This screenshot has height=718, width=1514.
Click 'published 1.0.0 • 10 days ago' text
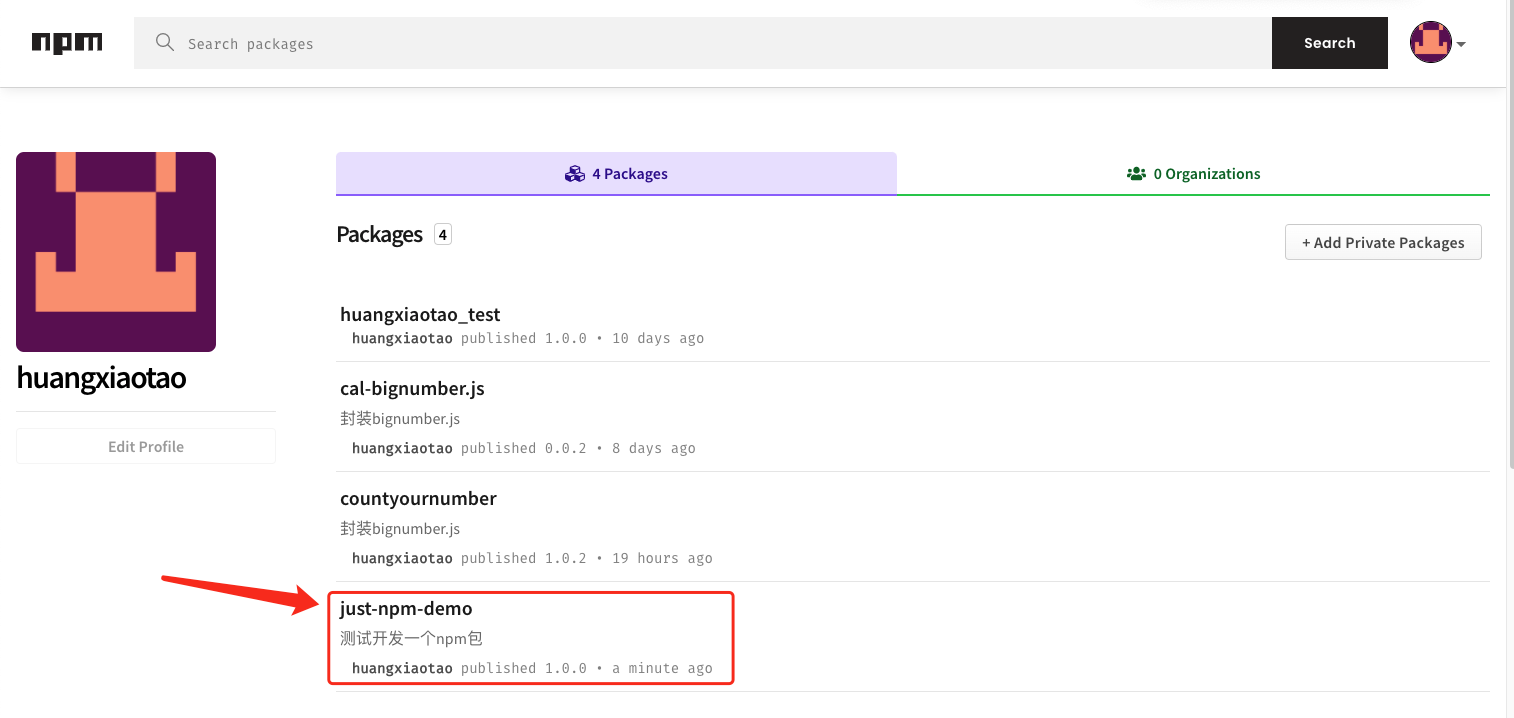pyautogui.click(x=582, y=338)
